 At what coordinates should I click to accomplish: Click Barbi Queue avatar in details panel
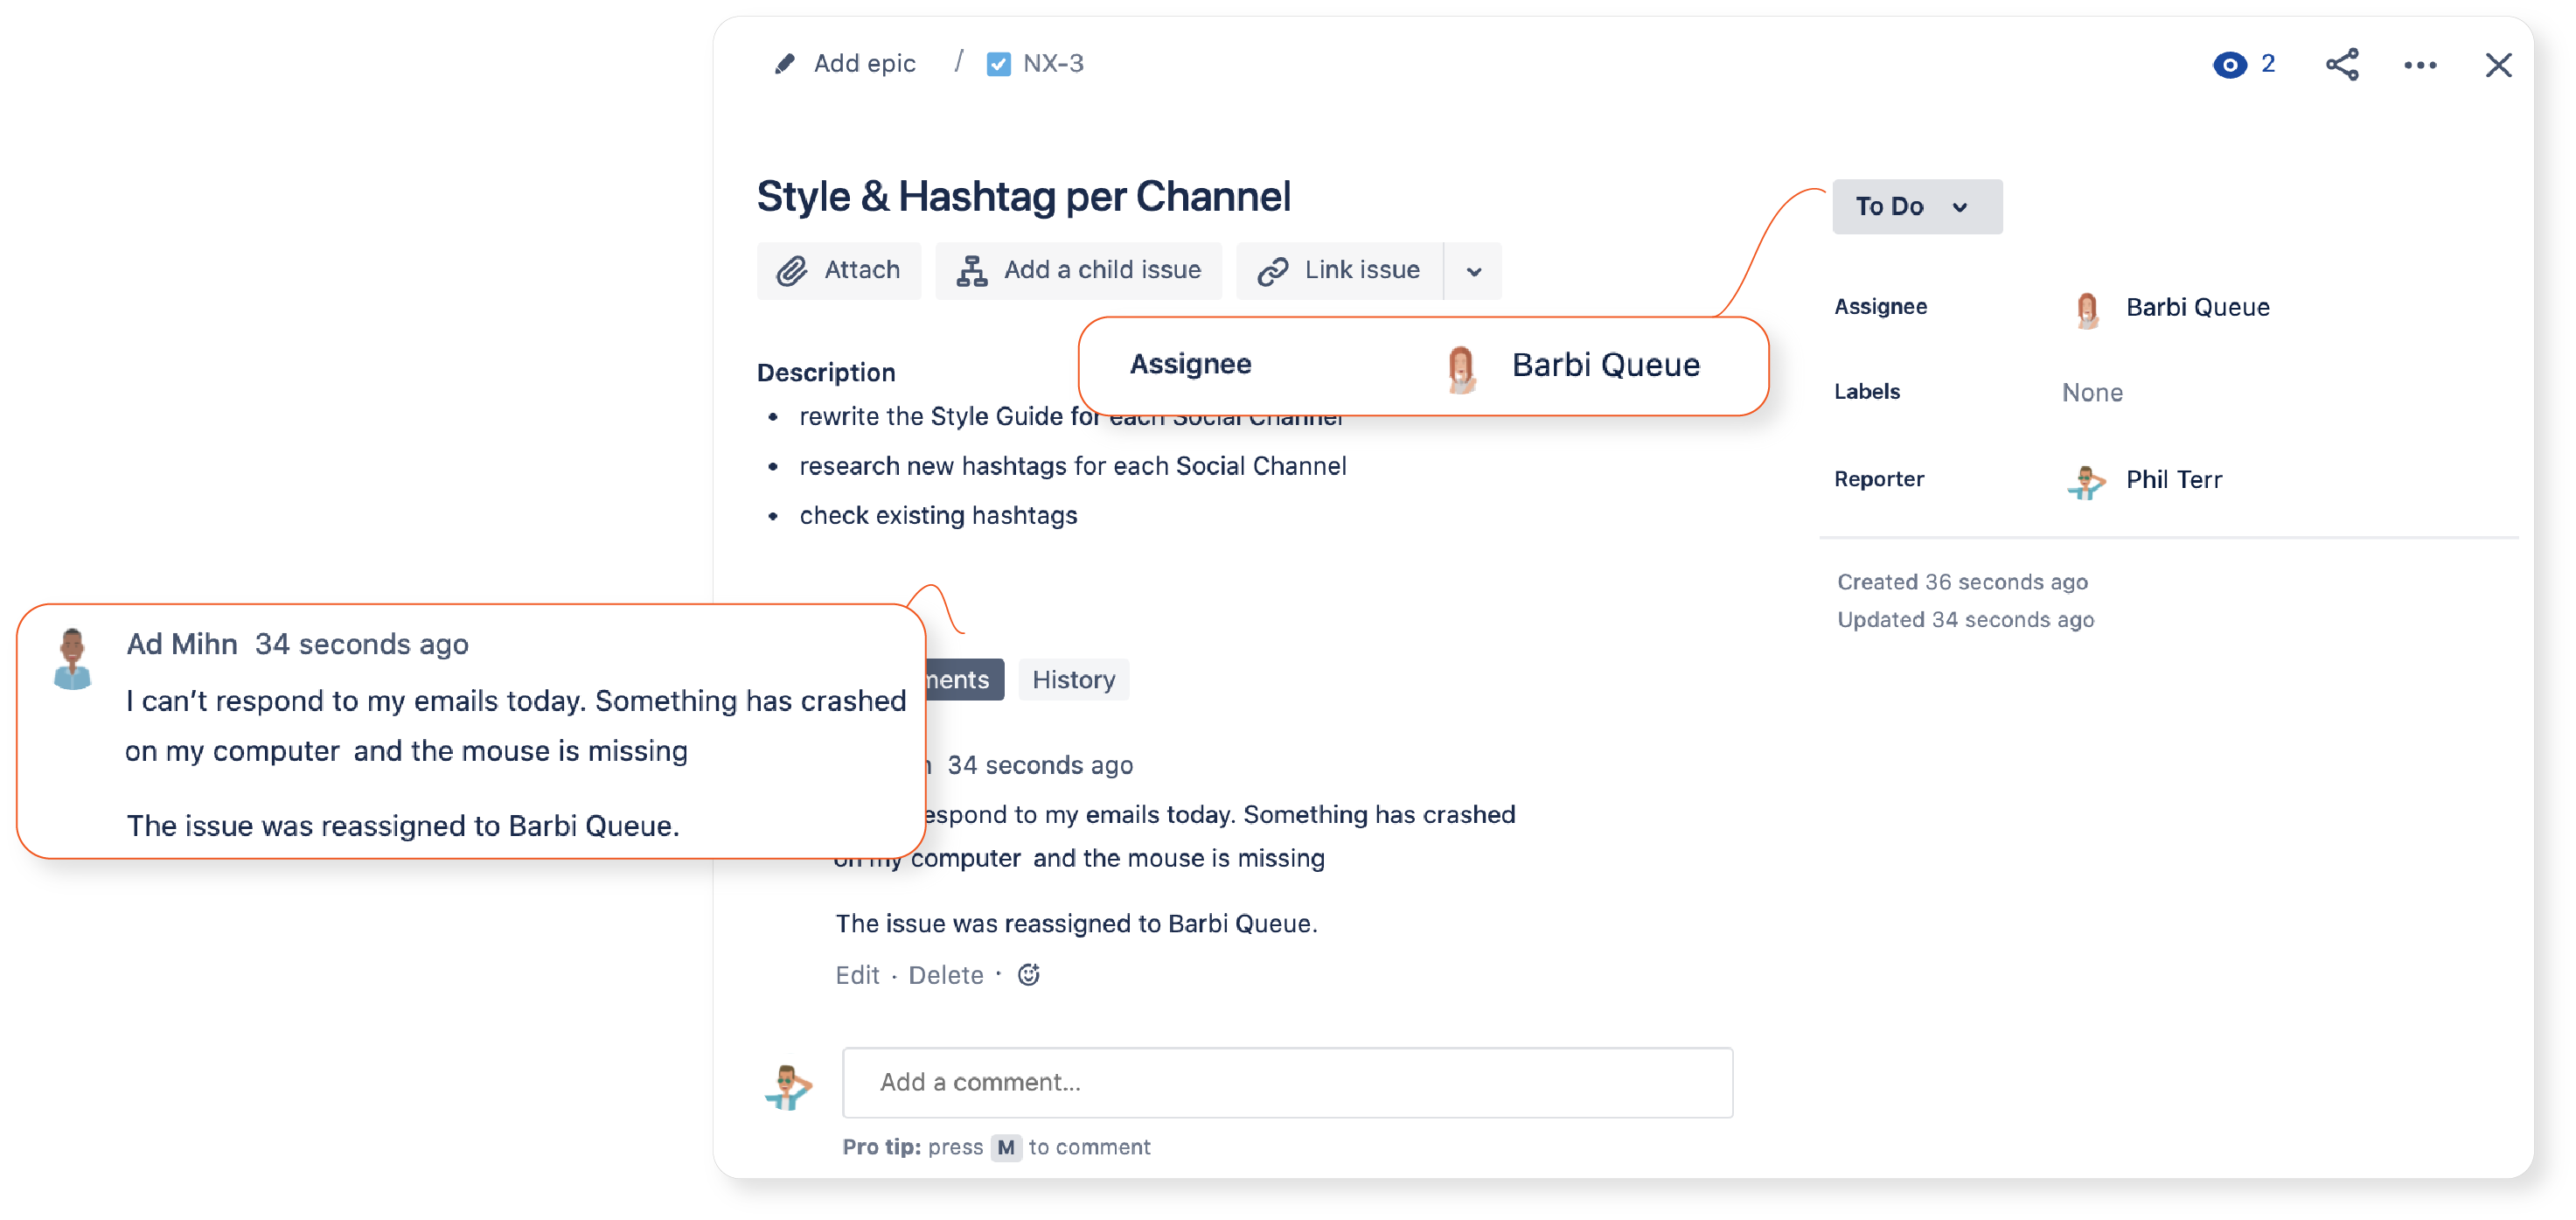pos(2086,308)
